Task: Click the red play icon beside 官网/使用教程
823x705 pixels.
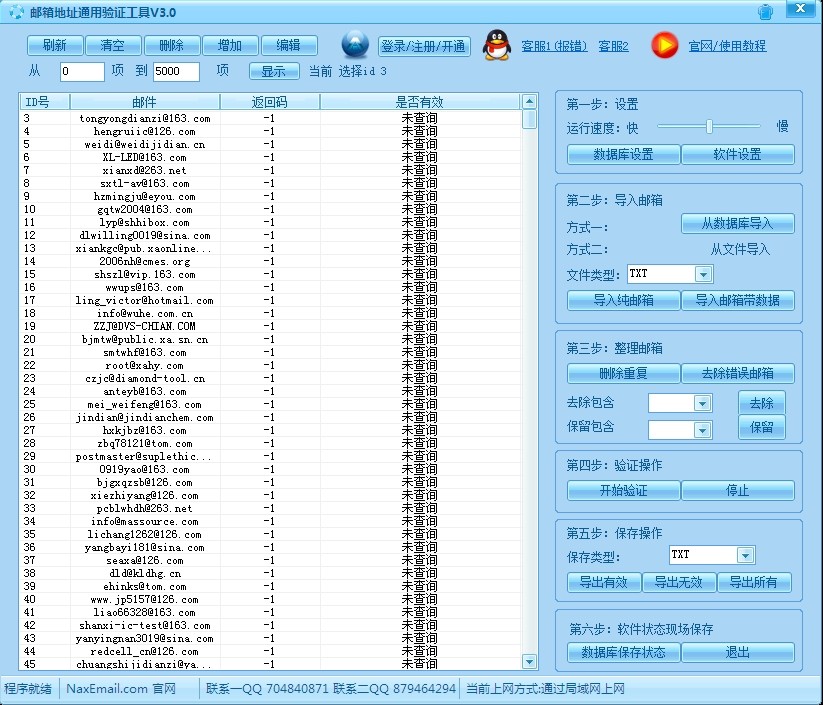Action: coord(663,45)
